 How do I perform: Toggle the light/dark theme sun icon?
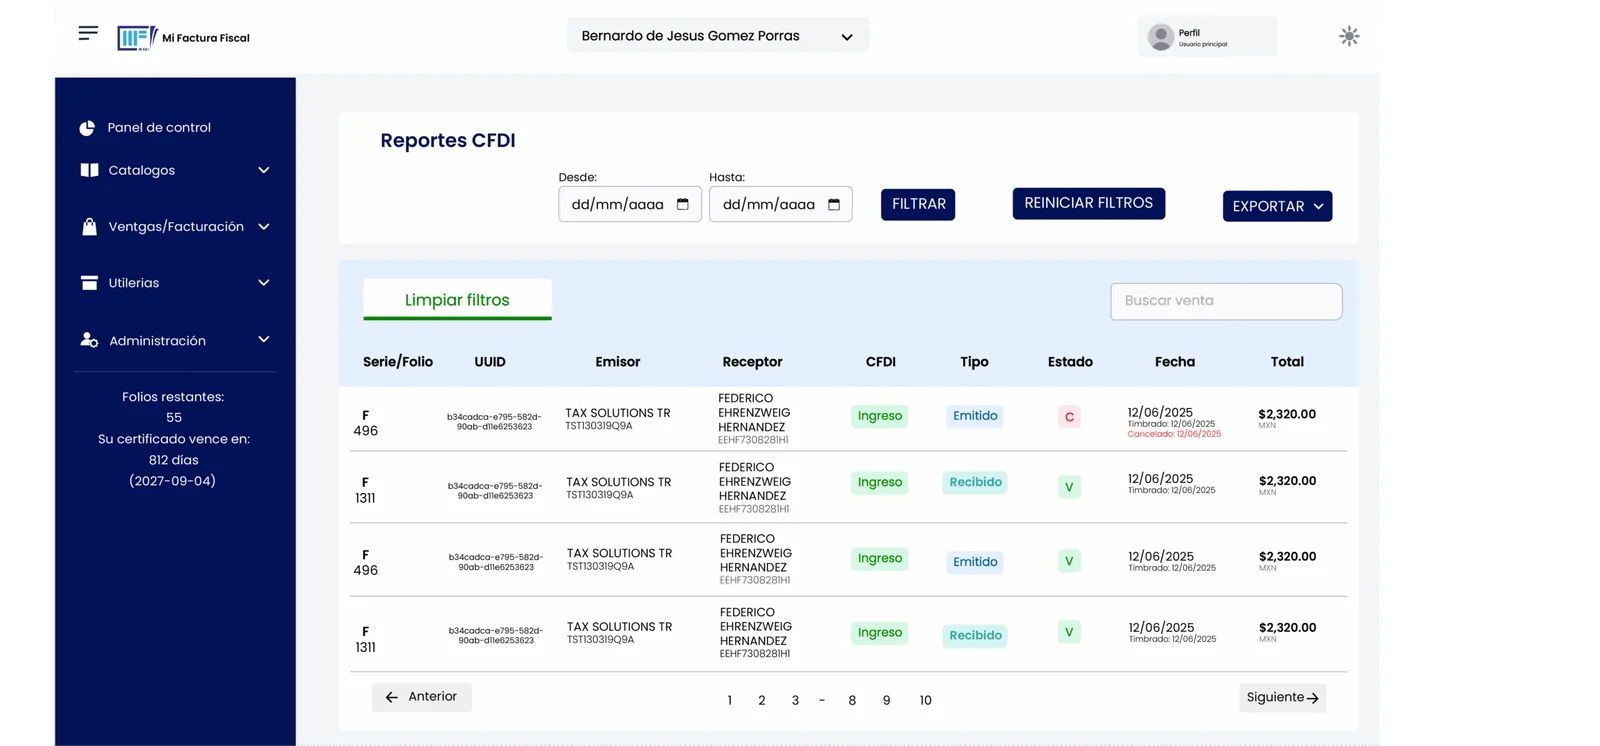[x=1349, y=37]
